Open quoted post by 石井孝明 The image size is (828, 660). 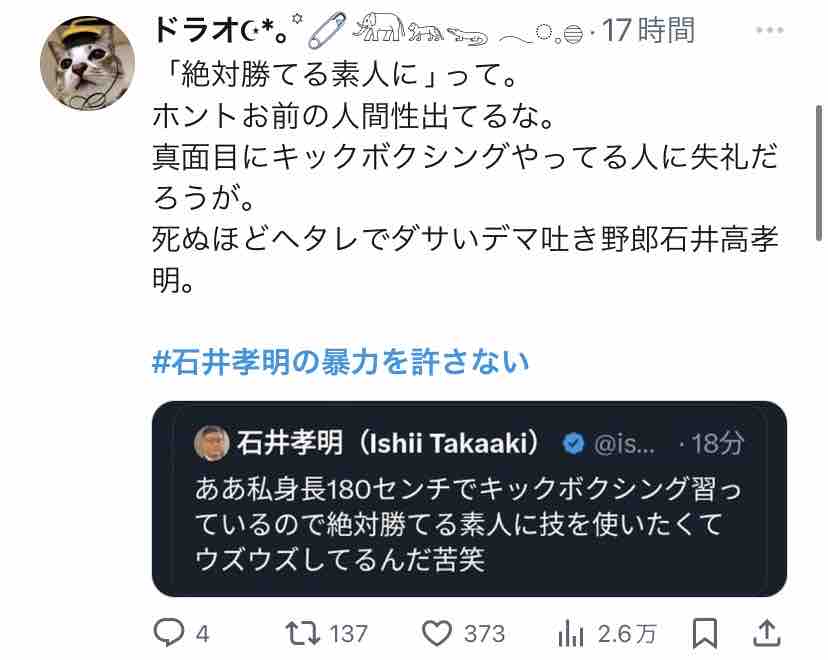click(469, 499)
